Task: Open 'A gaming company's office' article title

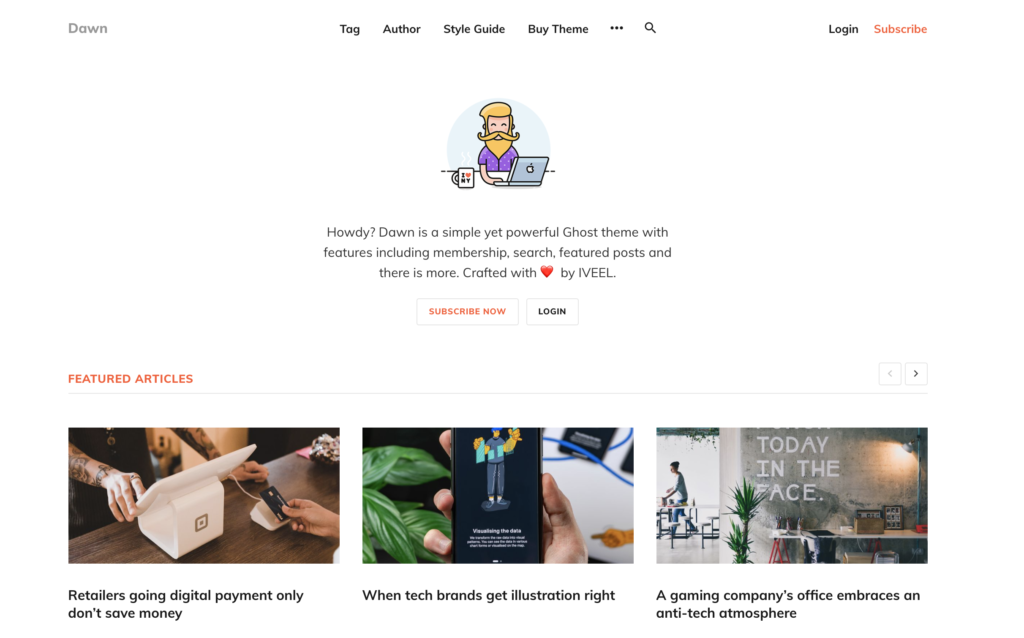Action: (788, 604)
